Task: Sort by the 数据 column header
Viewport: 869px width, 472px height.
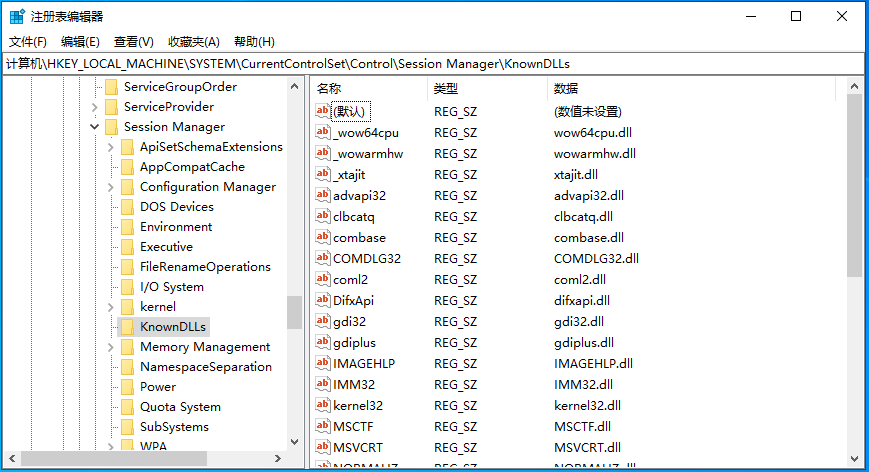Action: pos(691,89)
